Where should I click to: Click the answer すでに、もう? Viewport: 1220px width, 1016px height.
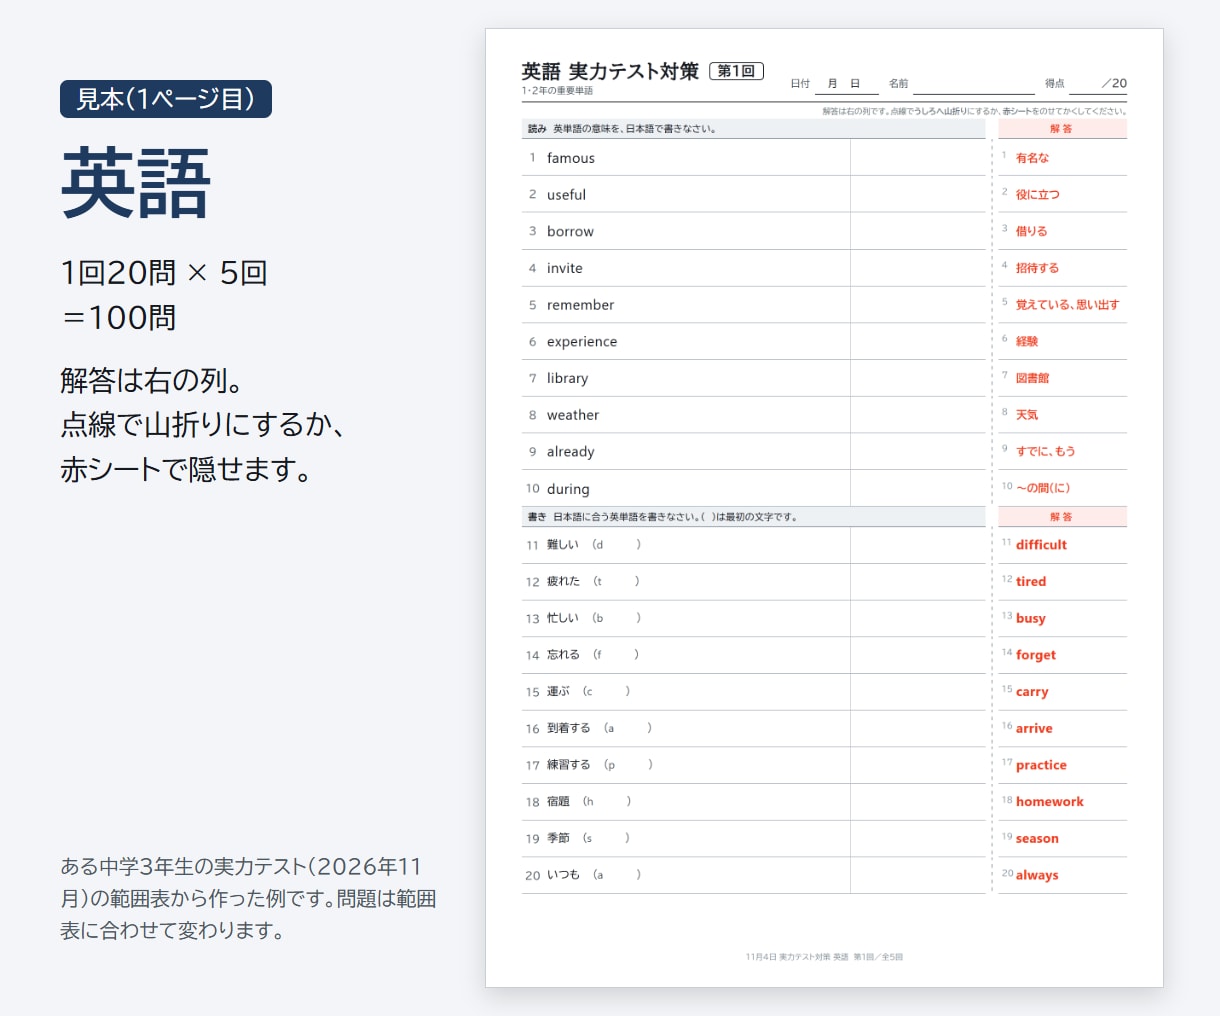(x=1045, y=451)
